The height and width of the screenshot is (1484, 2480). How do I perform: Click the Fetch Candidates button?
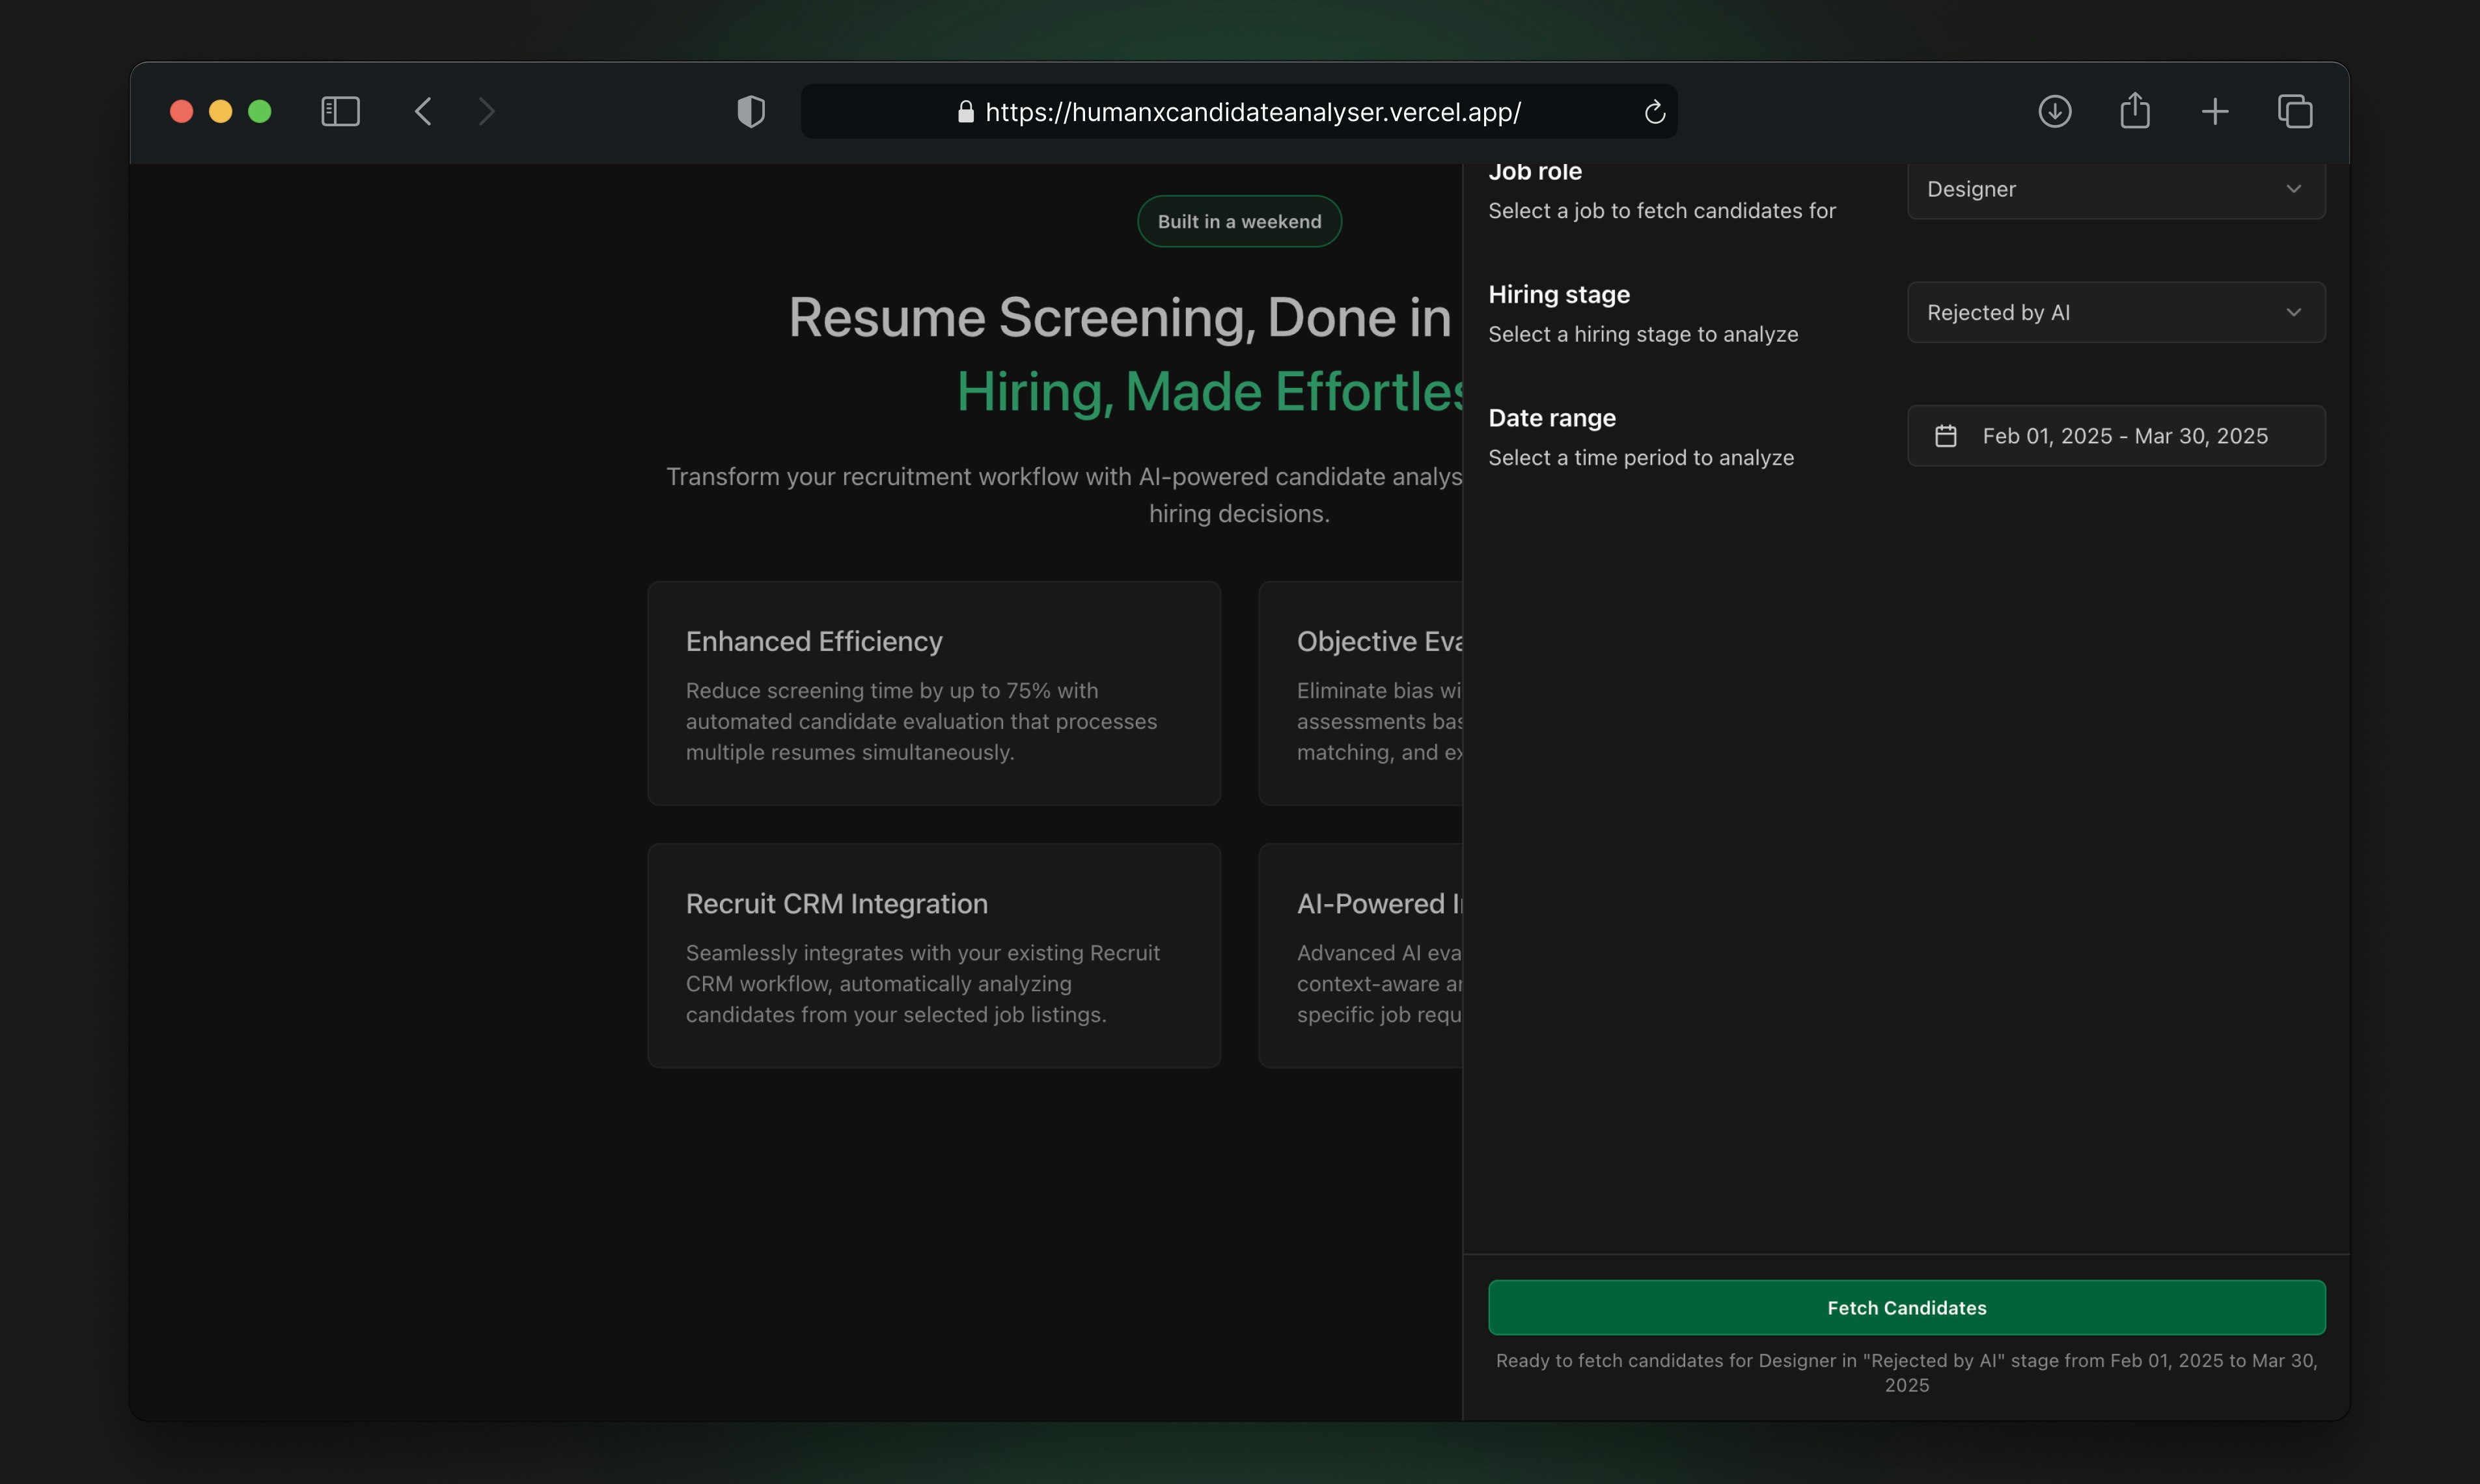[x=1906, y=1307]
